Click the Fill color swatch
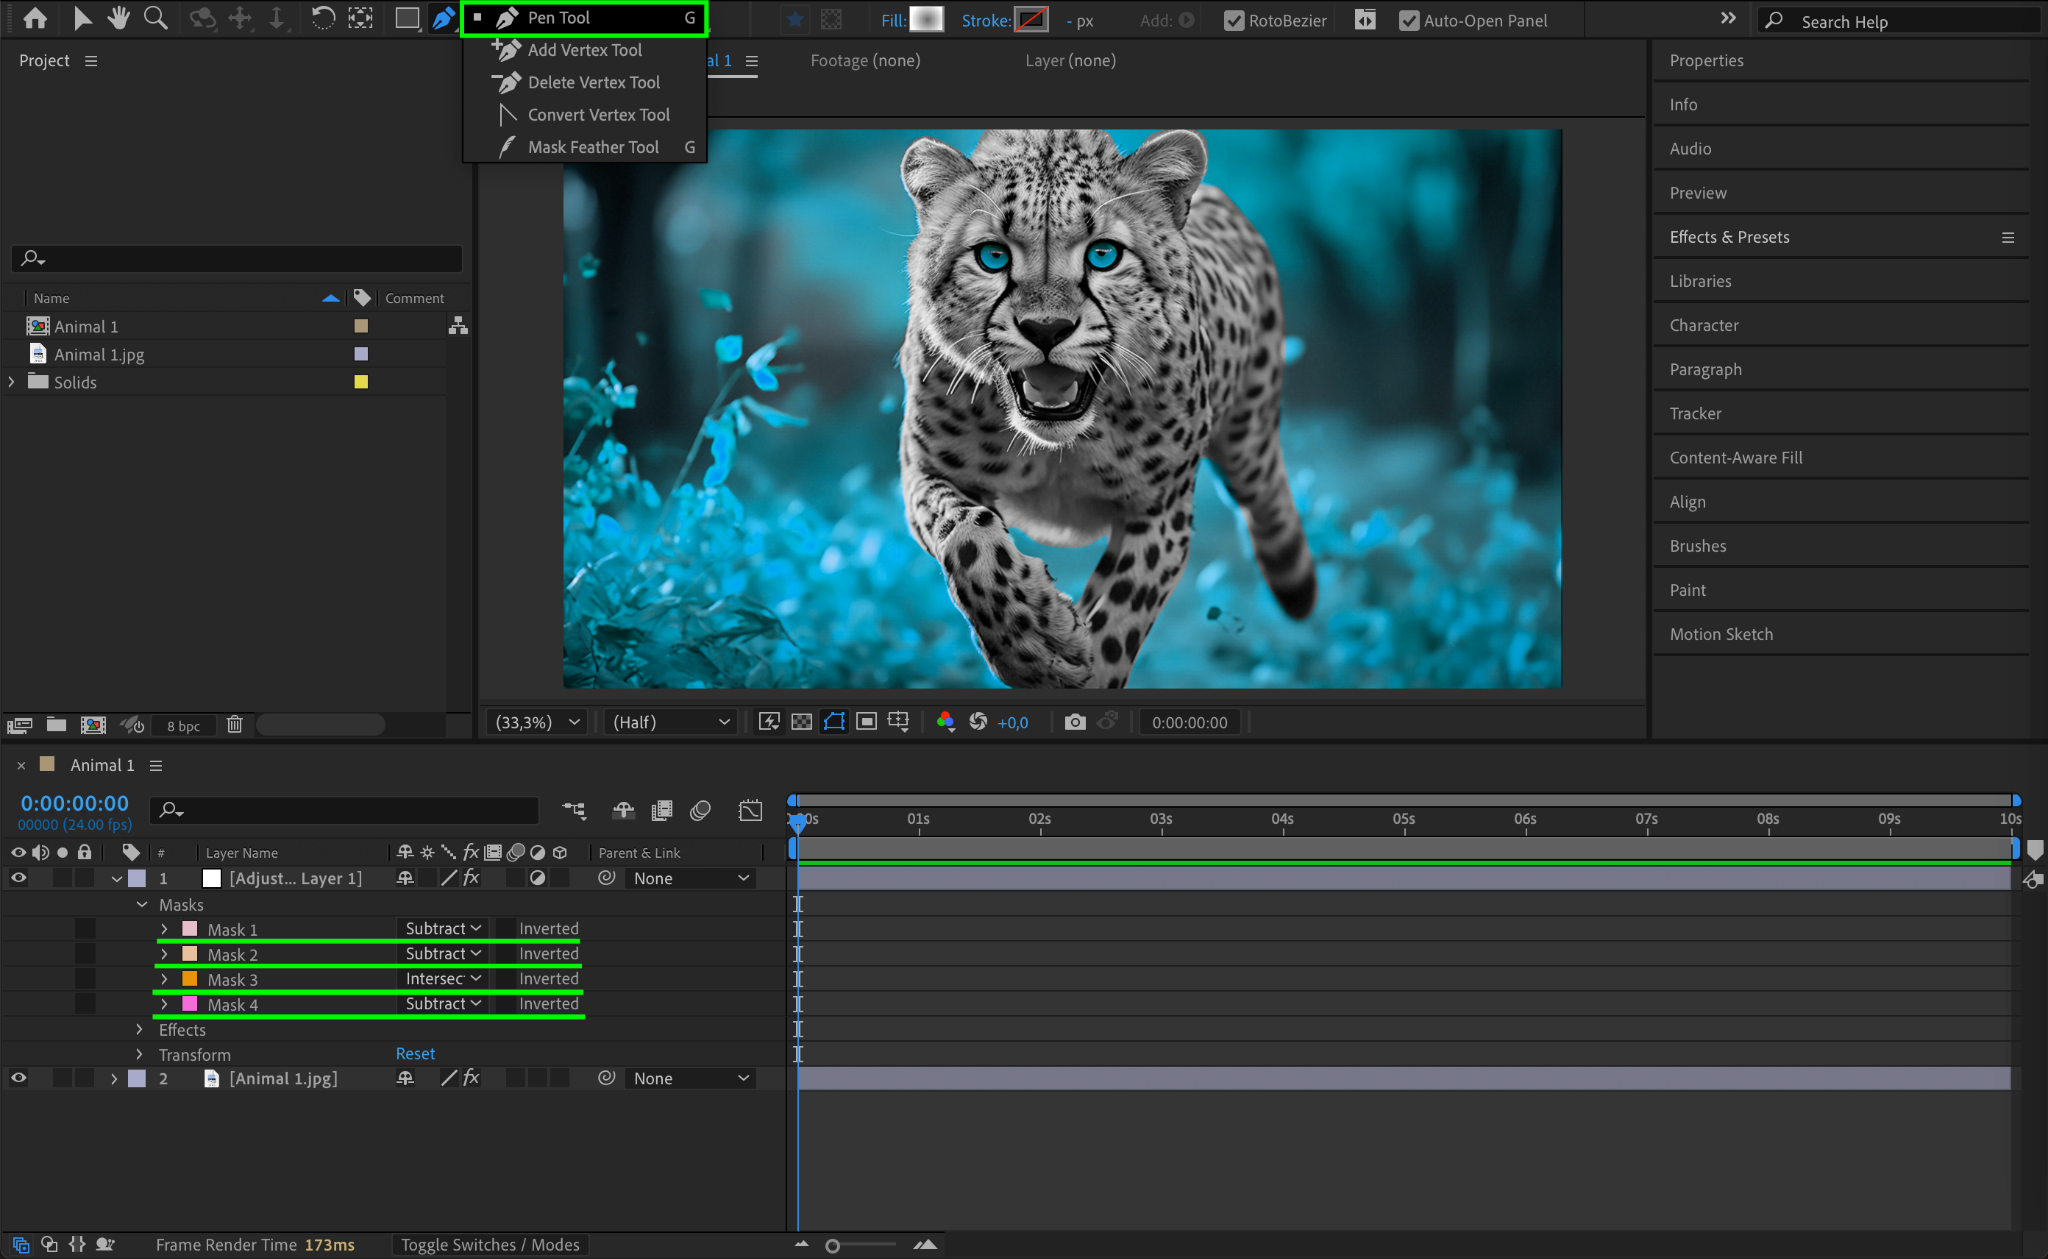The height and width of the screenshot is (1259, 2048). tap(926, 20)
